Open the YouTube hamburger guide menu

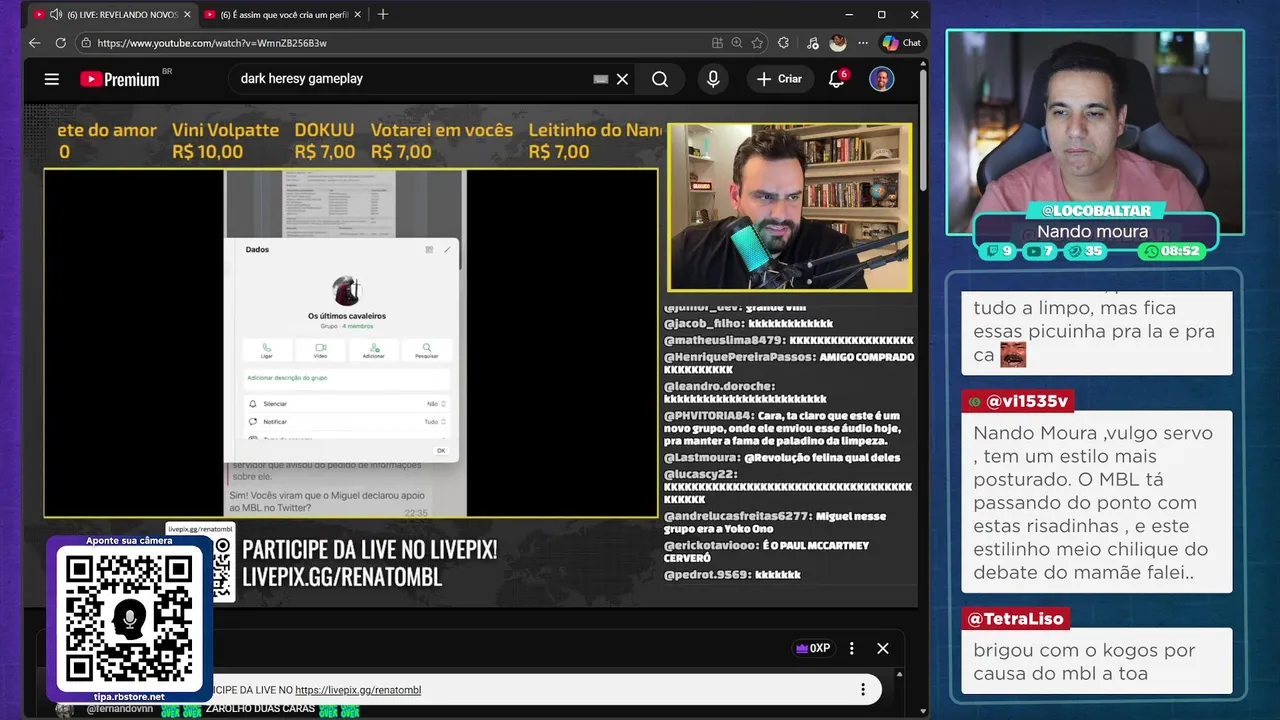[52, 79]
